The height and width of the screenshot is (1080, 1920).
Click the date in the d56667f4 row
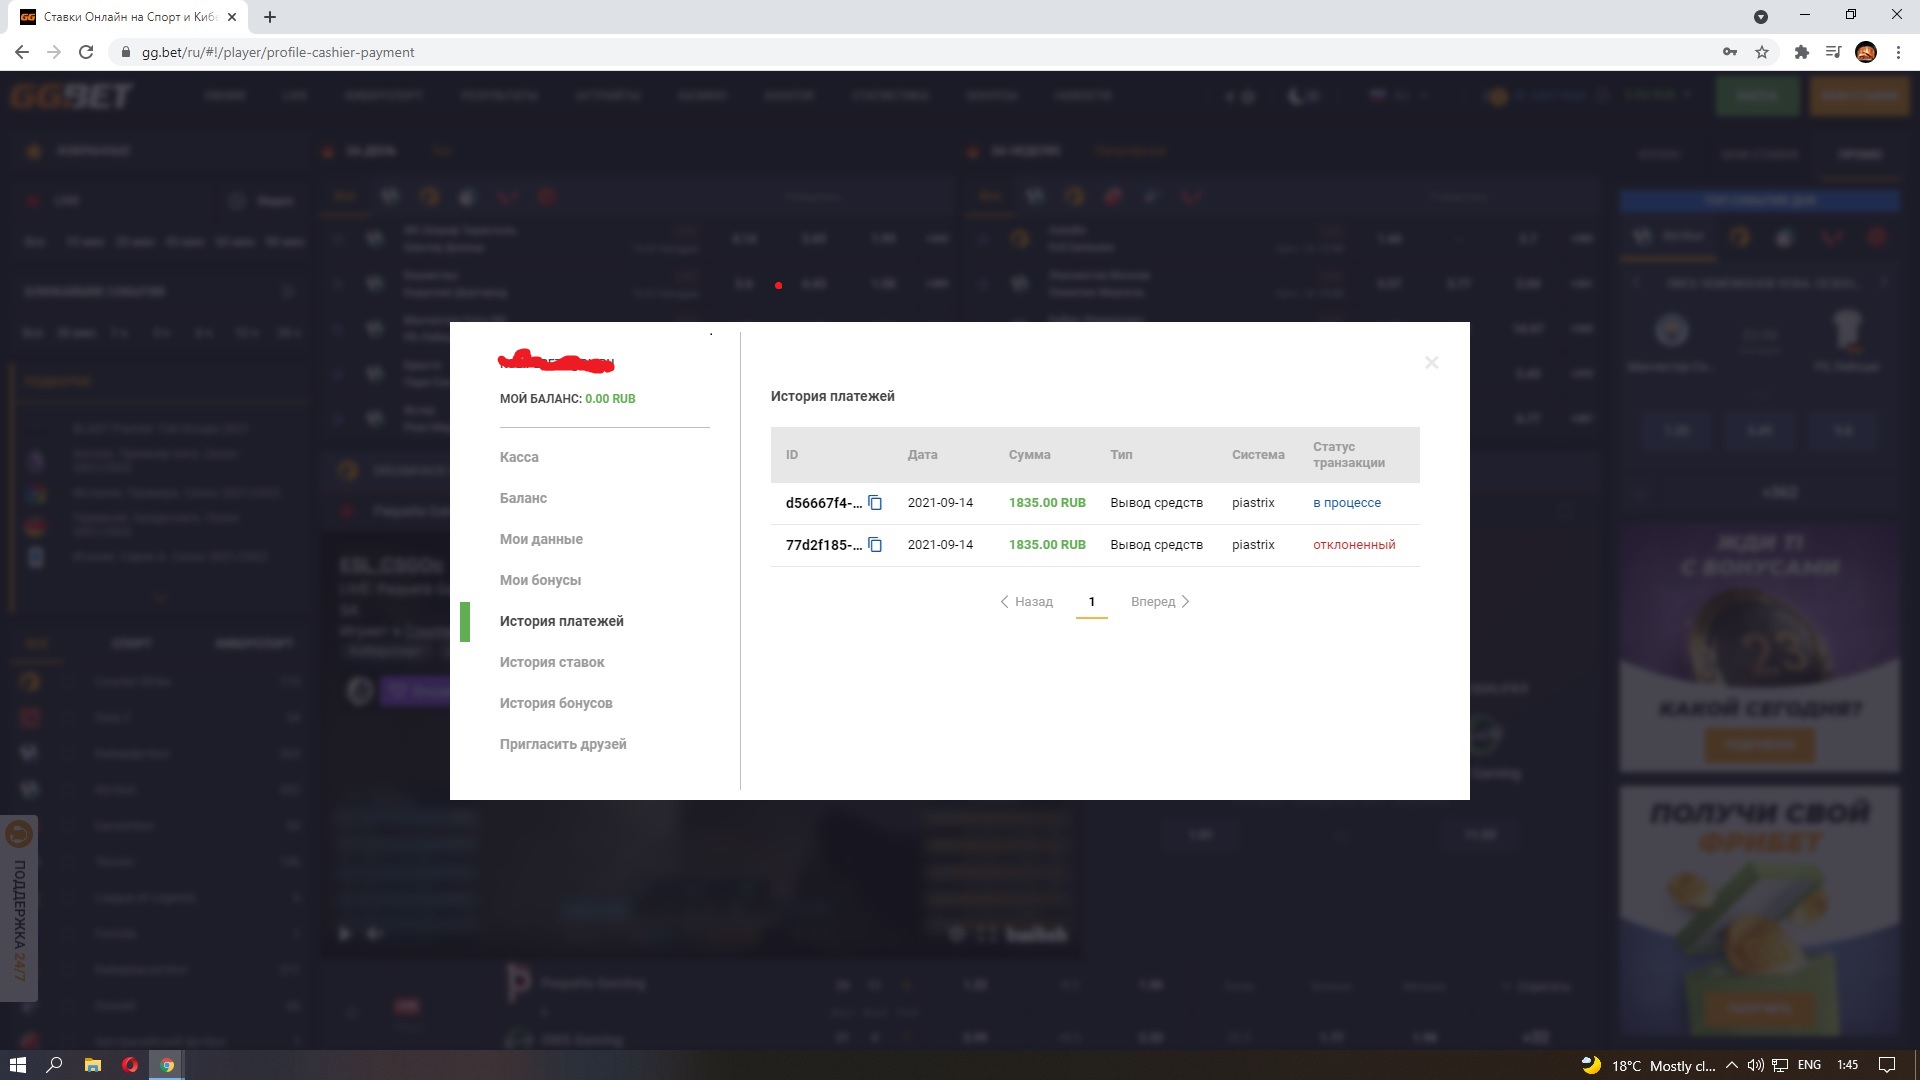[940, 503]
